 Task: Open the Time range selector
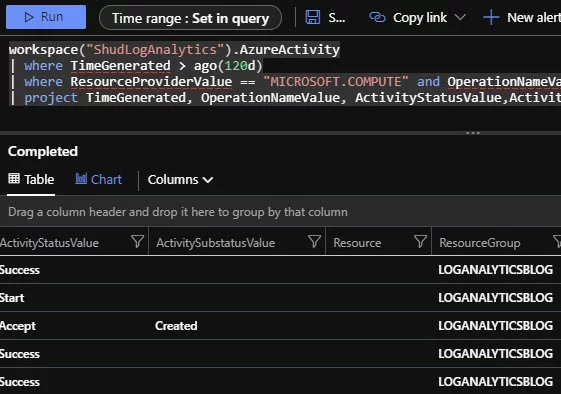click(x=190, y=18)
